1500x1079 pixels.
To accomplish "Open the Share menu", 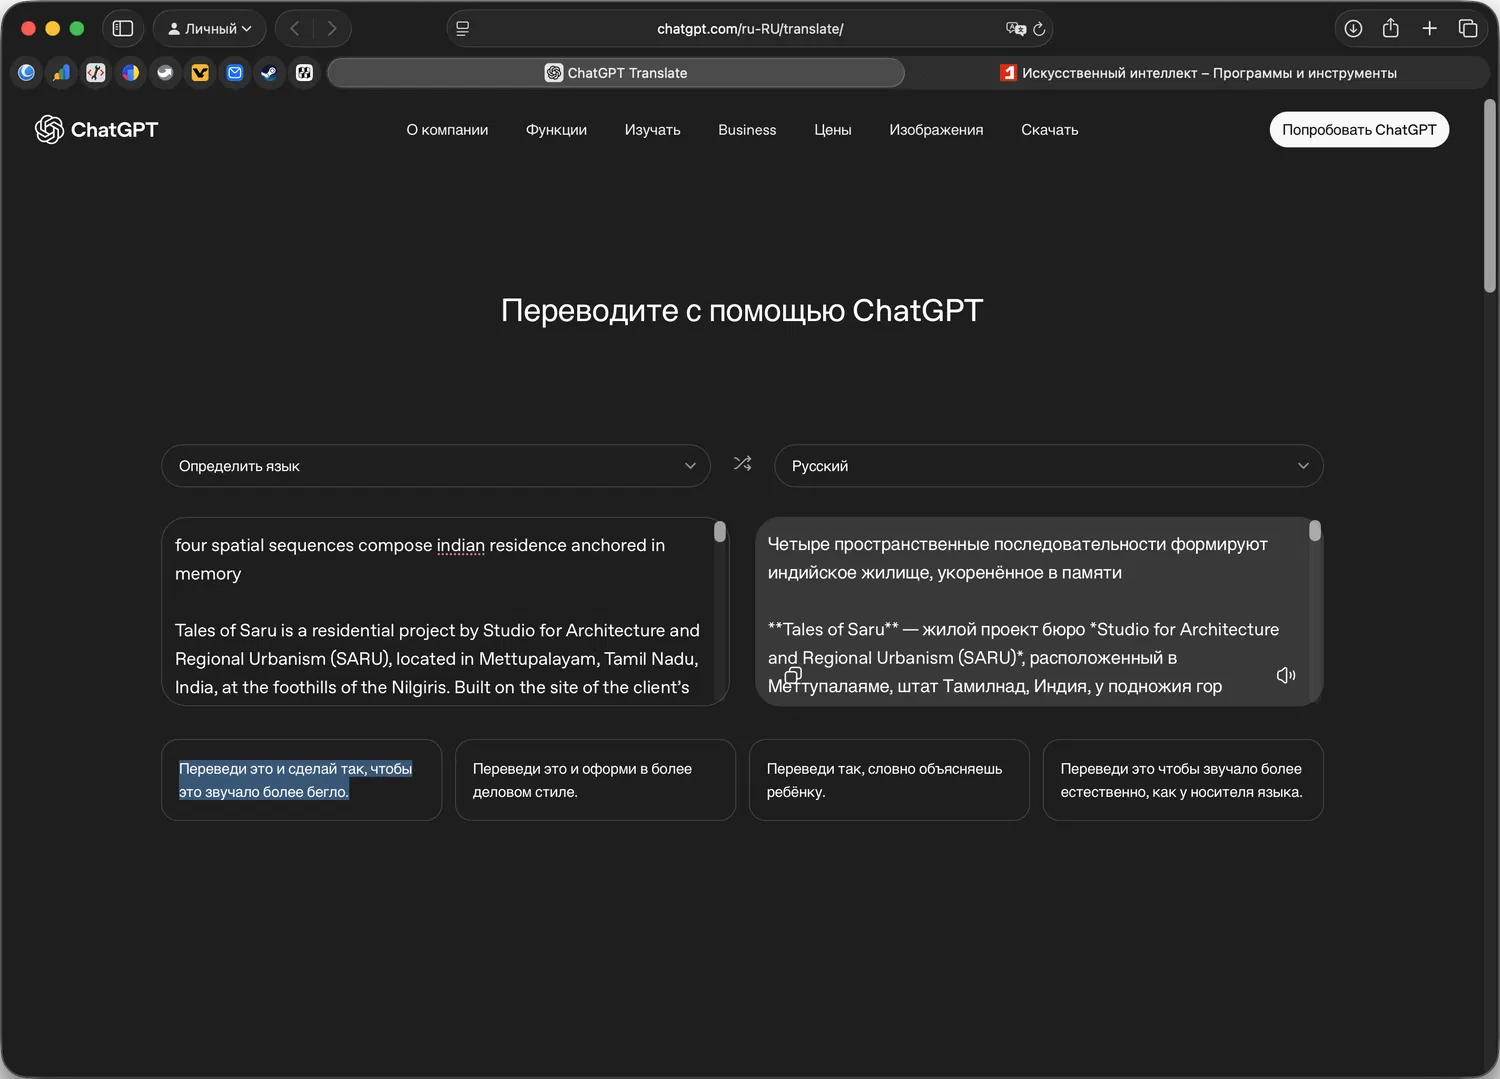I will (x=1391, y=28).
